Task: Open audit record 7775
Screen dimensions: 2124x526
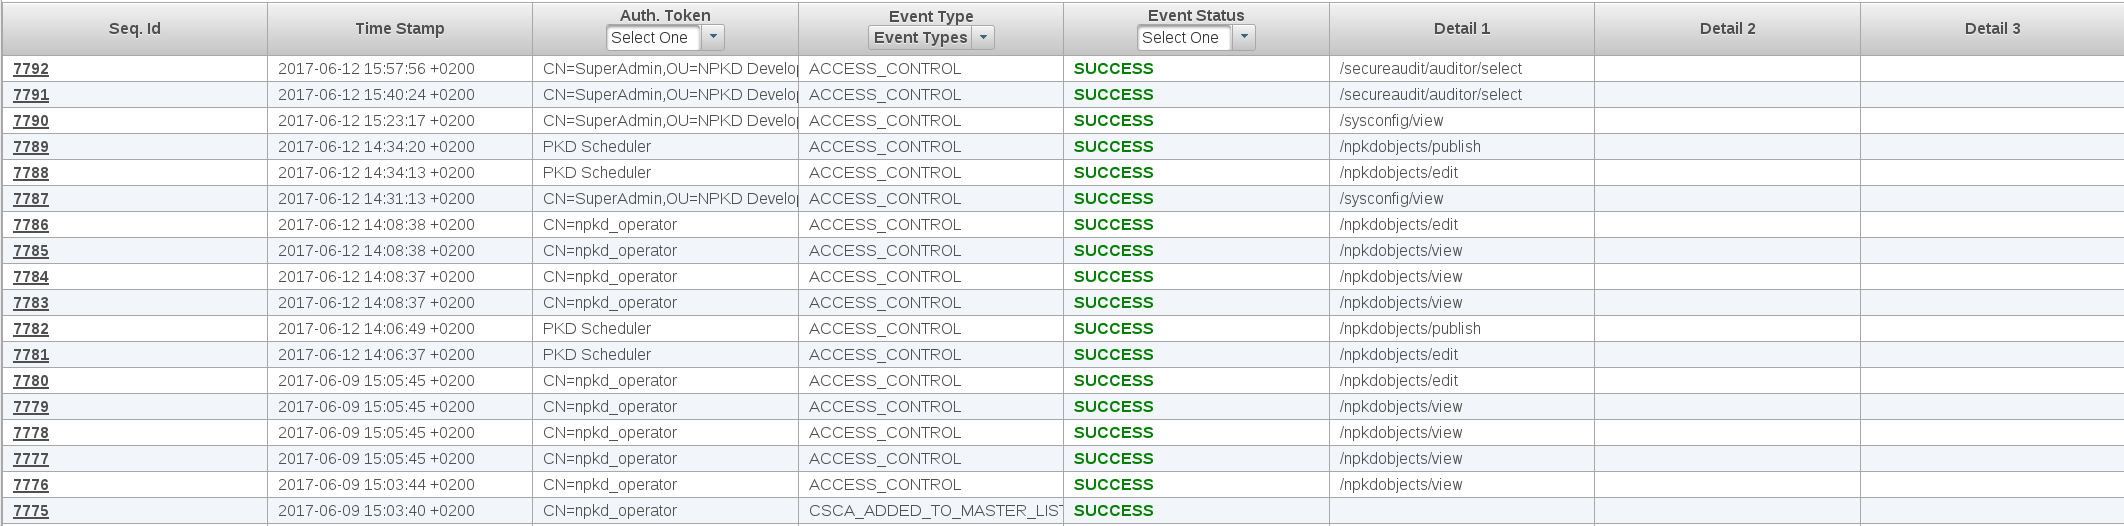Action: point(31,511)
